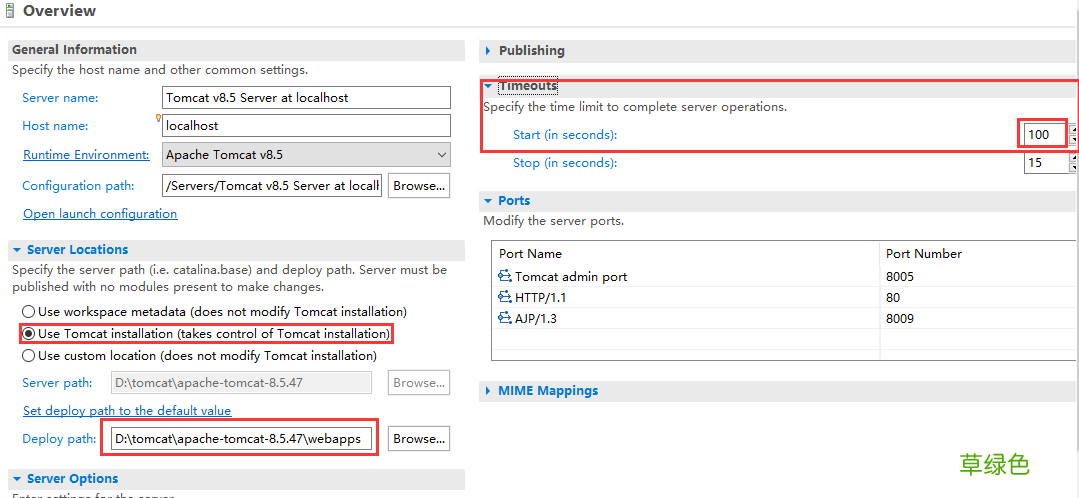Click Browse next to Deploy path
Viewport: 1079px width, 498px height.
point(418,439)
